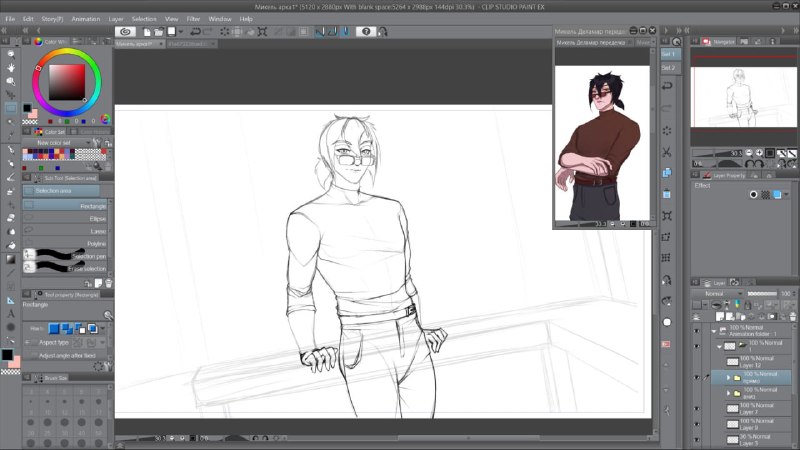The width and height of the screenshot is (800, 450).
Task: Click the Undo arrow in command bar
Action: pyautogui.click(x=195, y=32)
